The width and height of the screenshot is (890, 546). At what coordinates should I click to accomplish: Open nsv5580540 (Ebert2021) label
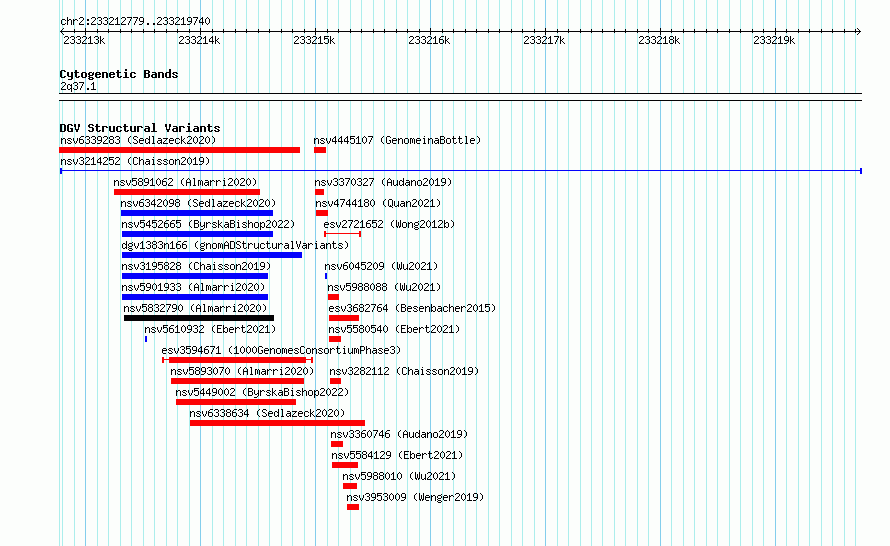tap(394, 329)
